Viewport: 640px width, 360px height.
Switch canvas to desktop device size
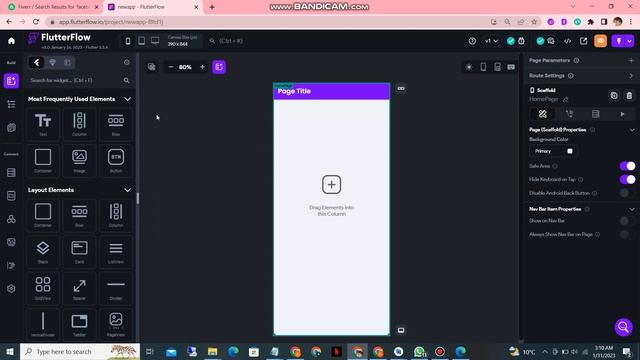155,41
